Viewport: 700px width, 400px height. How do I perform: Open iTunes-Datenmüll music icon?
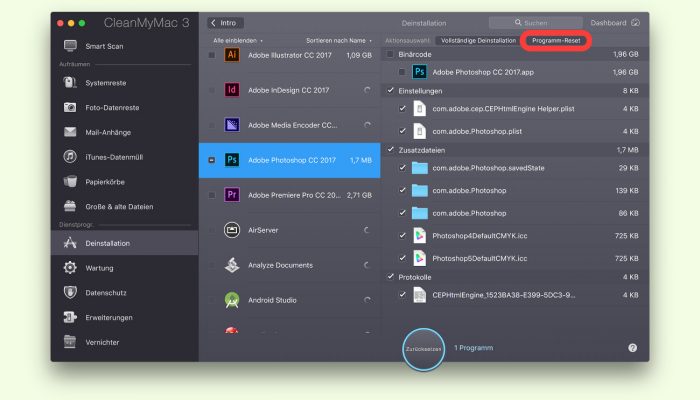click(70, 157)
